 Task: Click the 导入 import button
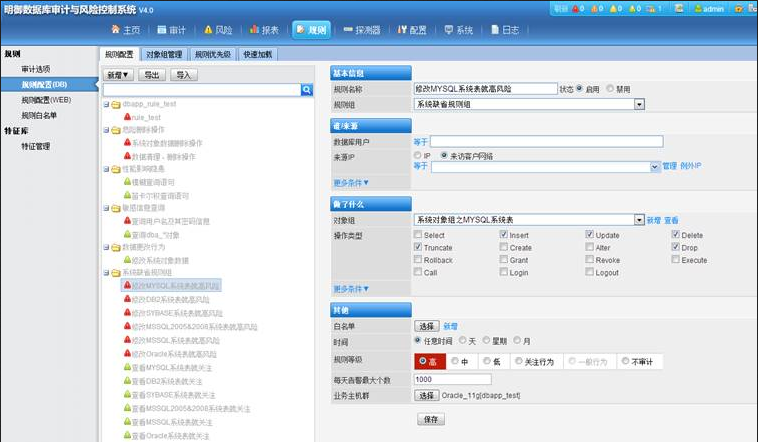[184, 75]
